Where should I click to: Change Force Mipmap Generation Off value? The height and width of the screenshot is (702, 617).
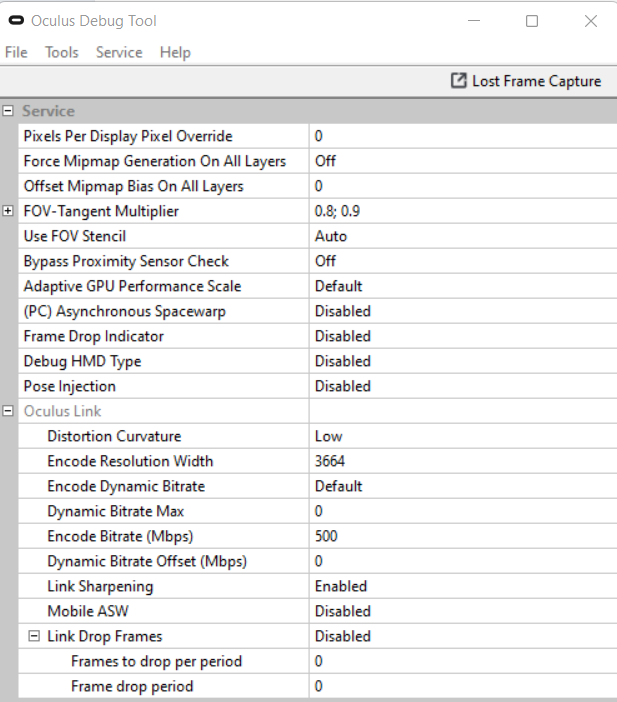coord(463,161)
